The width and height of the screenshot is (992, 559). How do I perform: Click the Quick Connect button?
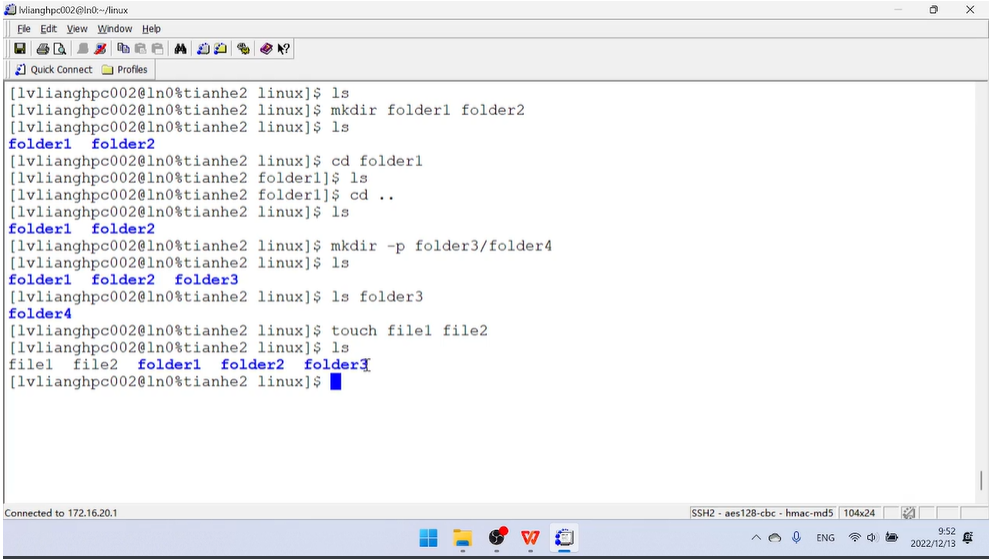[54, 70]
